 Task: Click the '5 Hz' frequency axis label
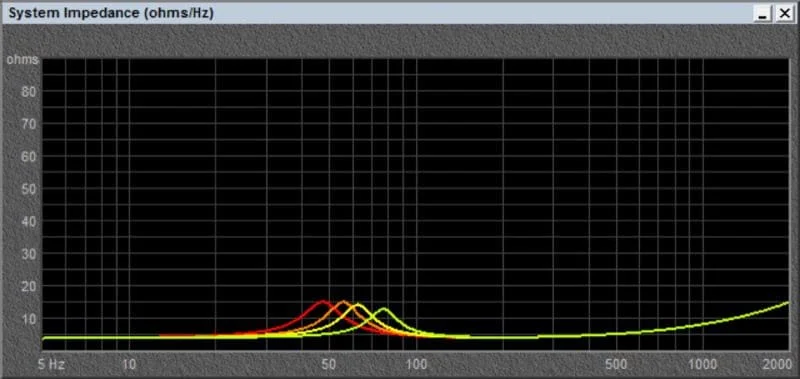pos(52,364)
